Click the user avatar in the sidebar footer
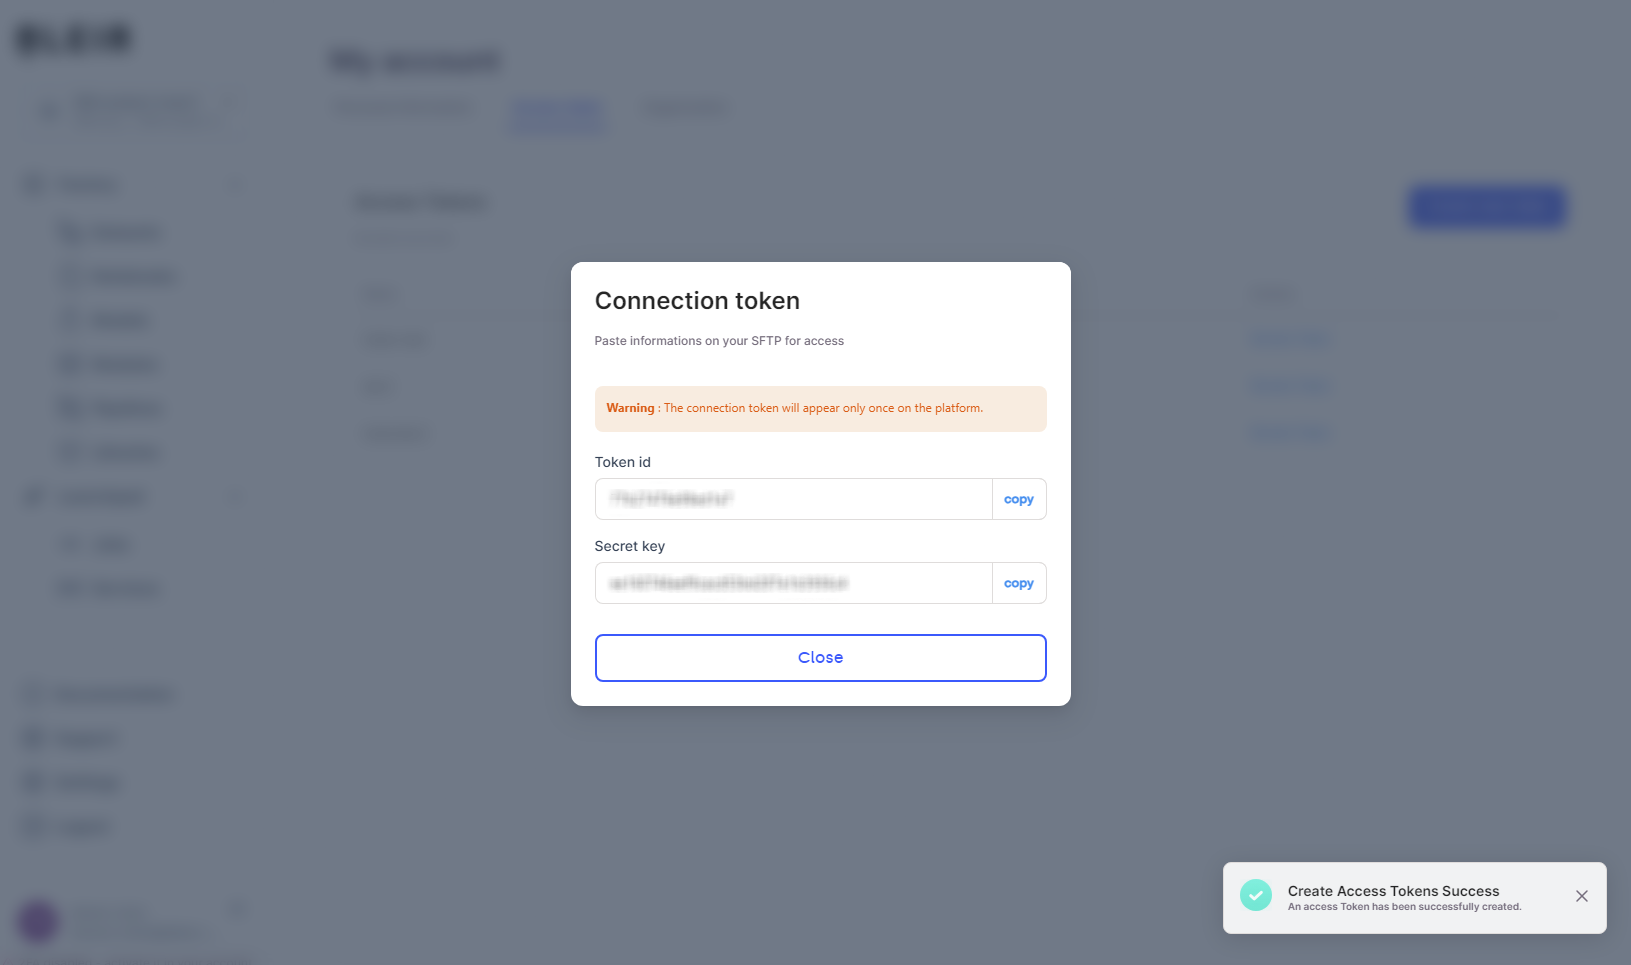This screenshot has width=1631, height=965. (x=37, y=920)
